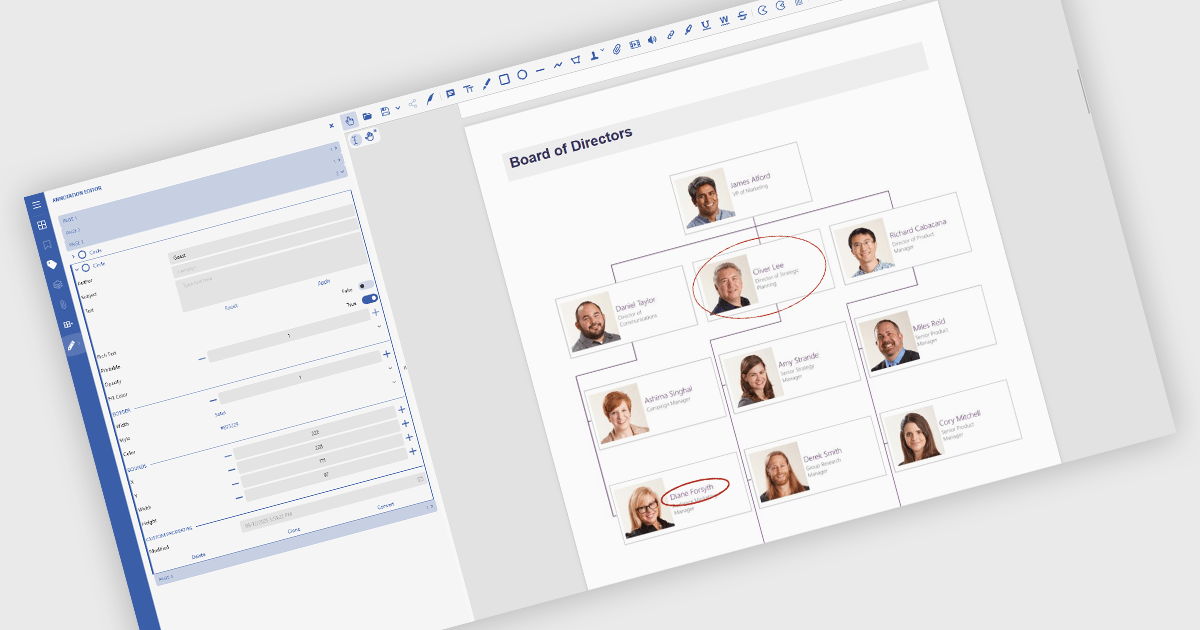This screenshot has height=630, width=1200.
Task: Collapse the expanded Circle annotation item
Action: pyautogui.click(x=76, y=268)
